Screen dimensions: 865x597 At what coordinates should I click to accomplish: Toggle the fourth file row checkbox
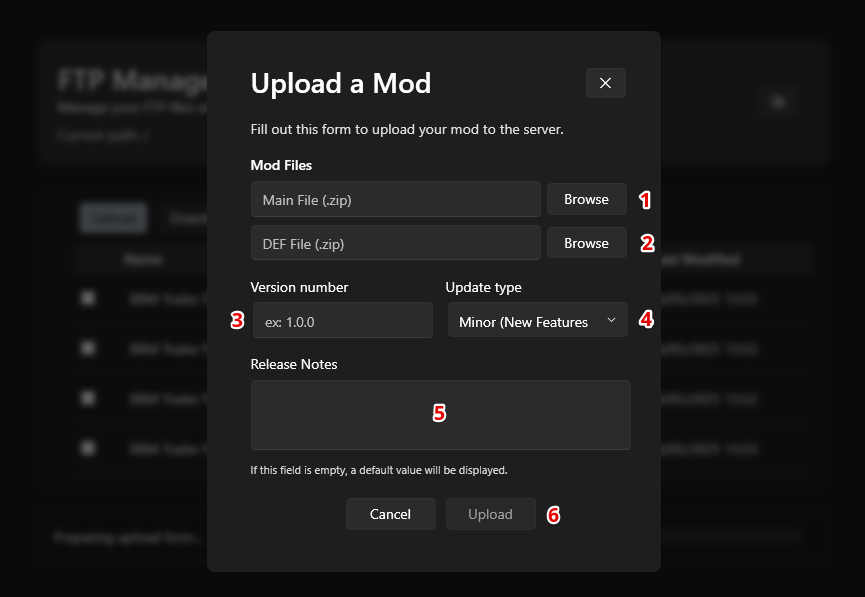[x=88, y=448]
